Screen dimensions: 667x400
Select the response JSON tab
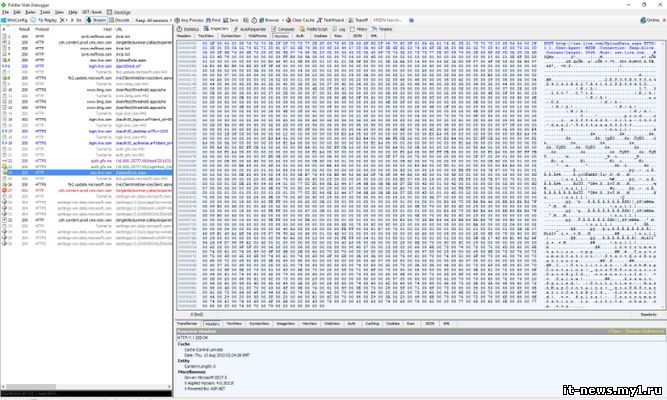coord(430,324)
